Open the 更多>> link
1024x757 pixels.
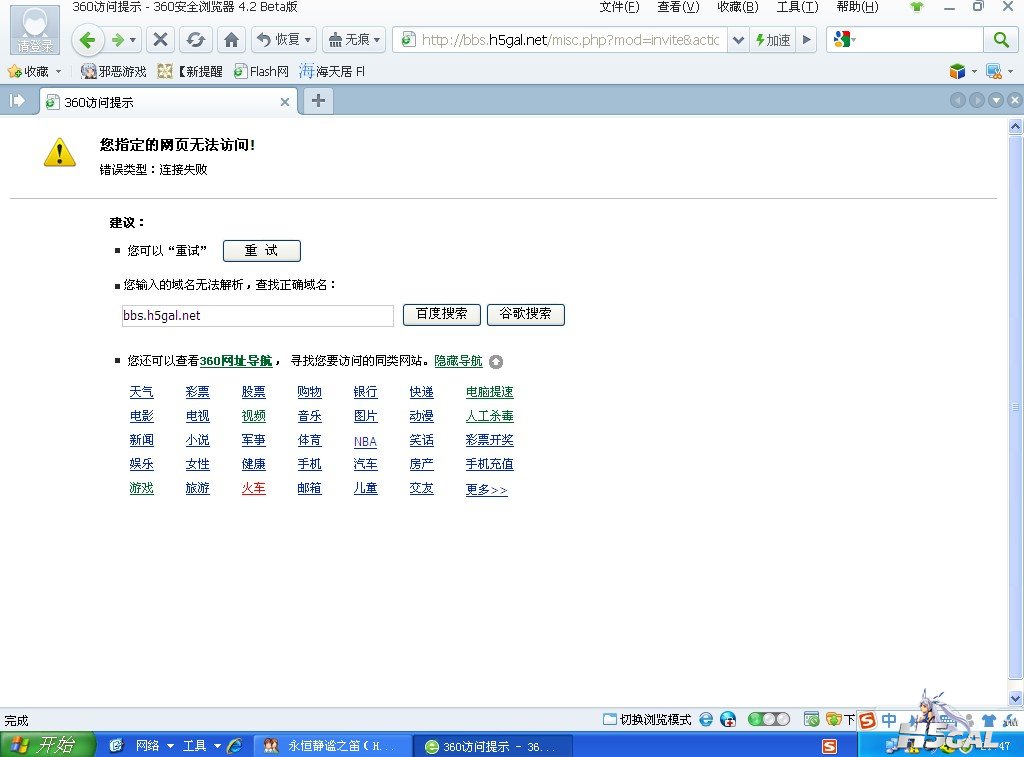(487, 489)
